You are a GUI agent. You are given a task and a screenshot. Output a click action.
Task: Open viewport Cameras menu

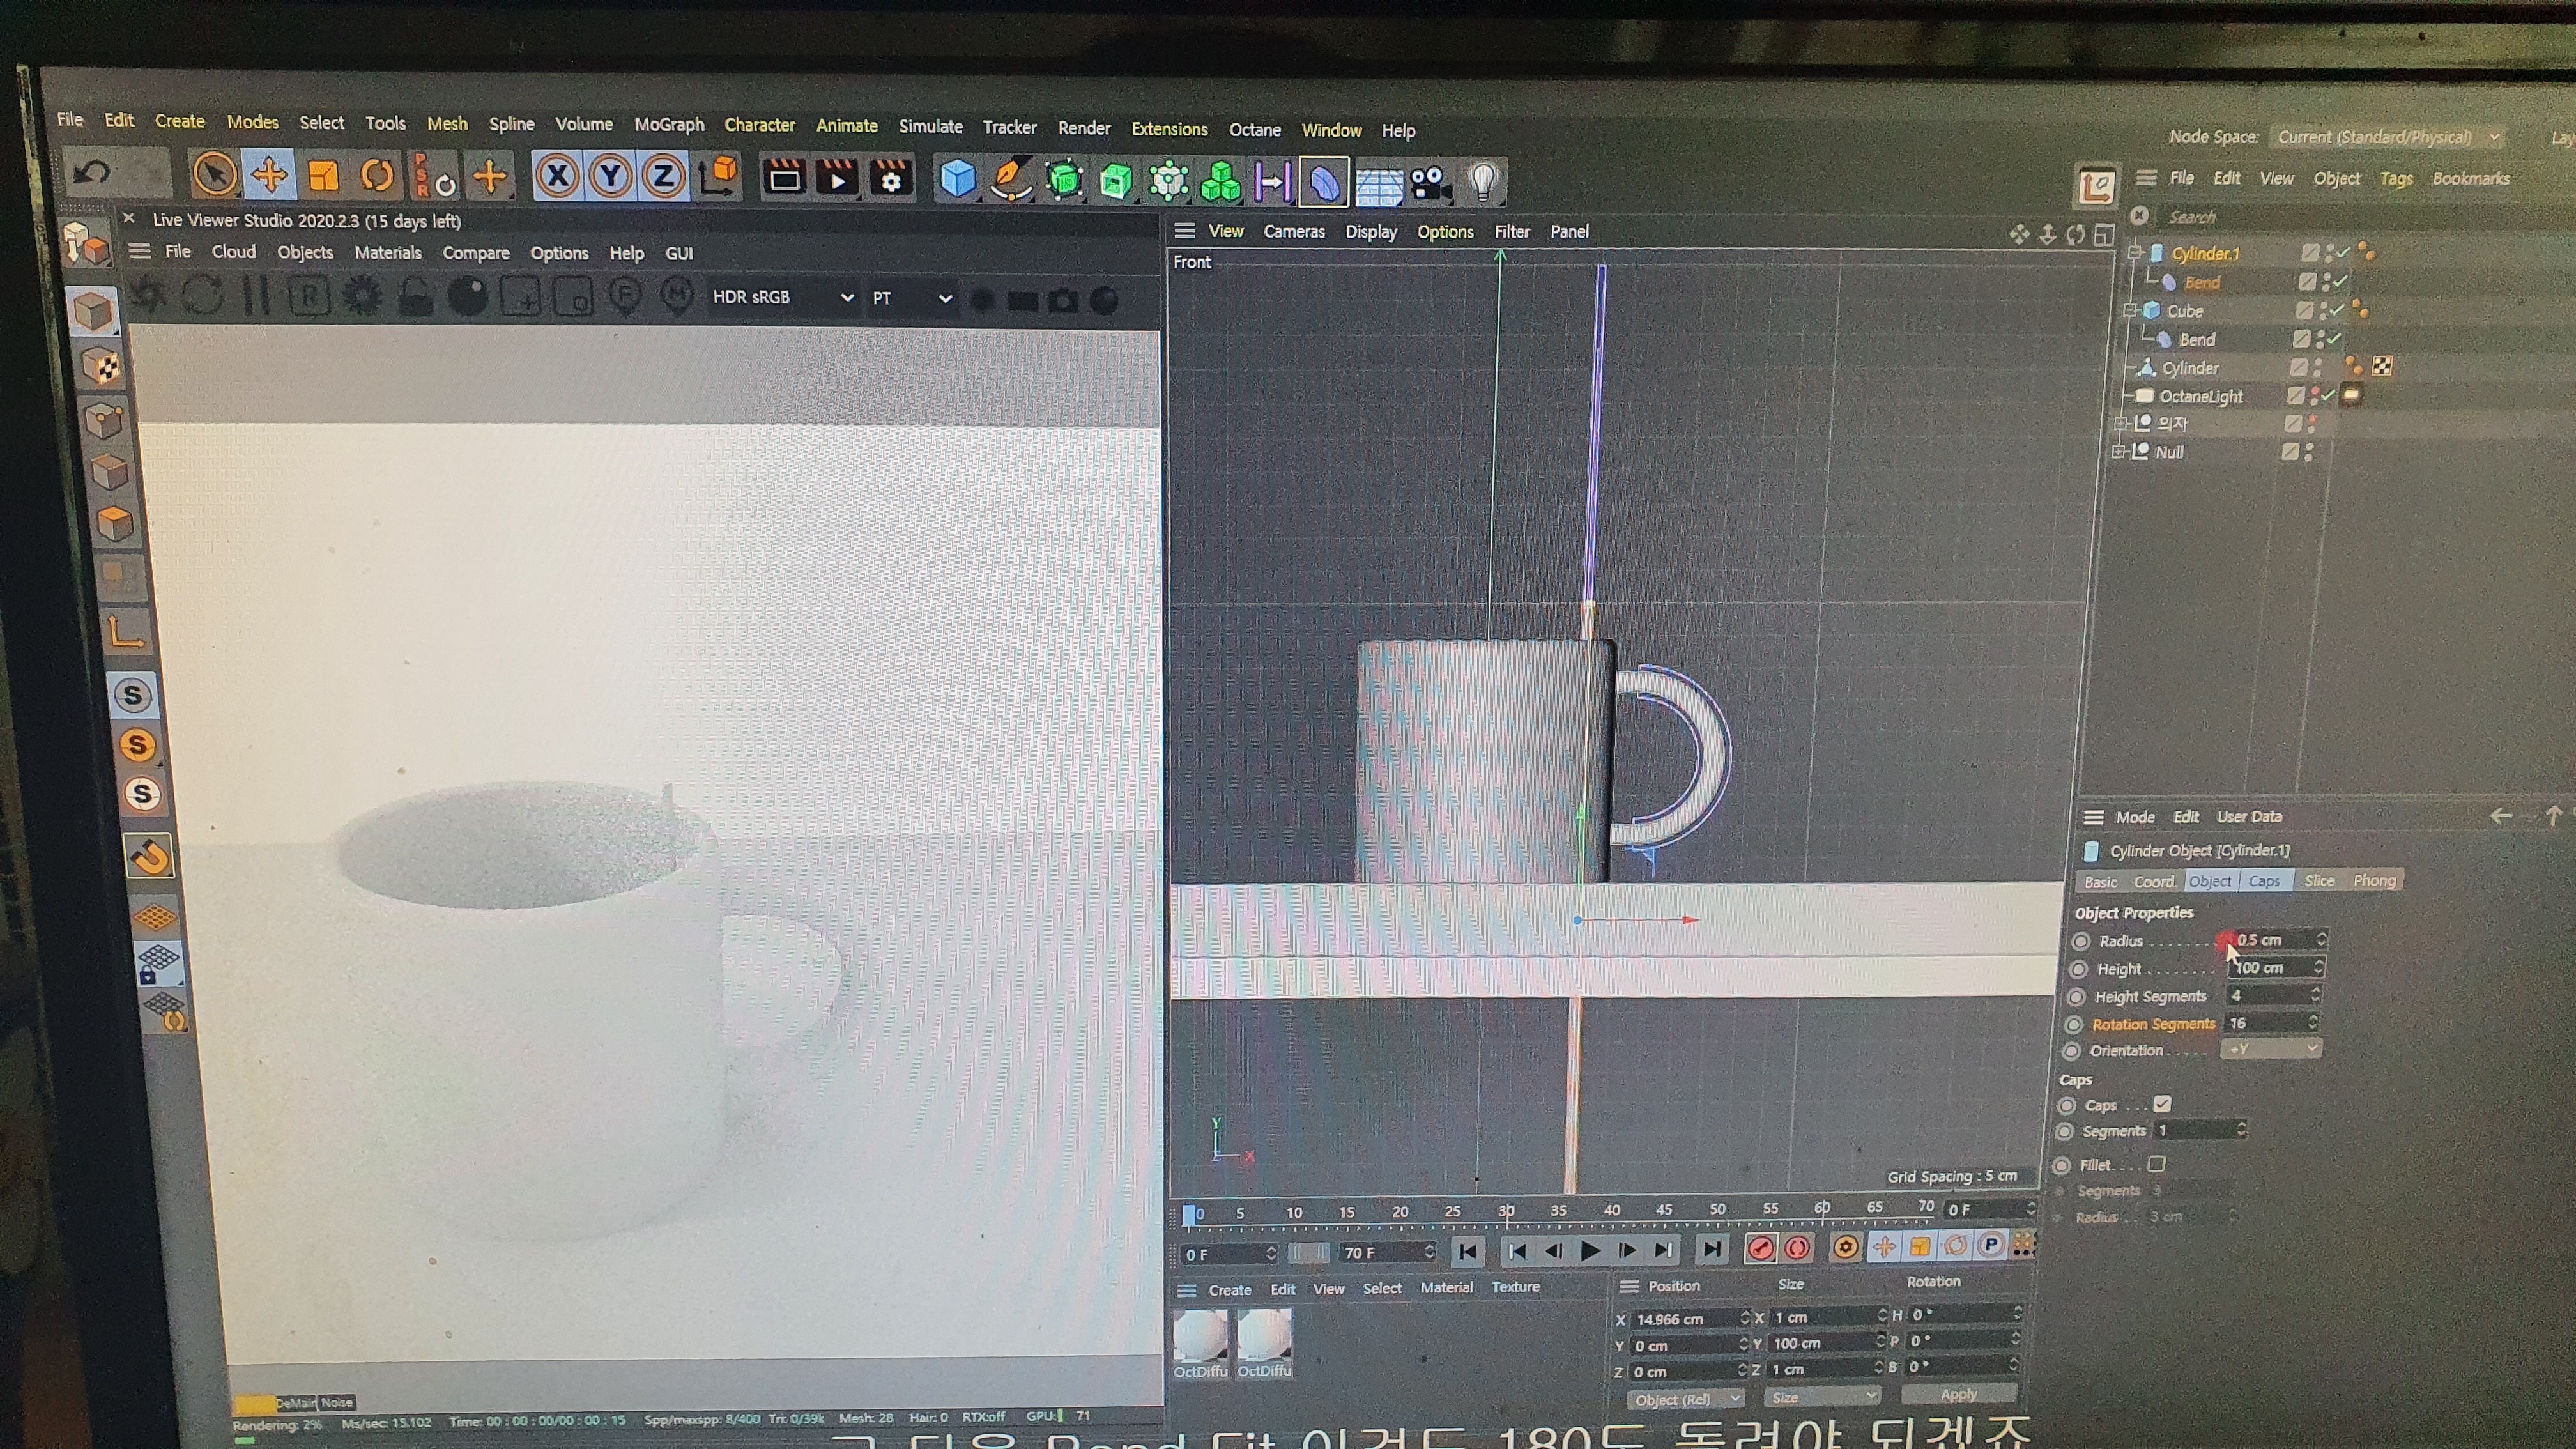point(1294,232)
